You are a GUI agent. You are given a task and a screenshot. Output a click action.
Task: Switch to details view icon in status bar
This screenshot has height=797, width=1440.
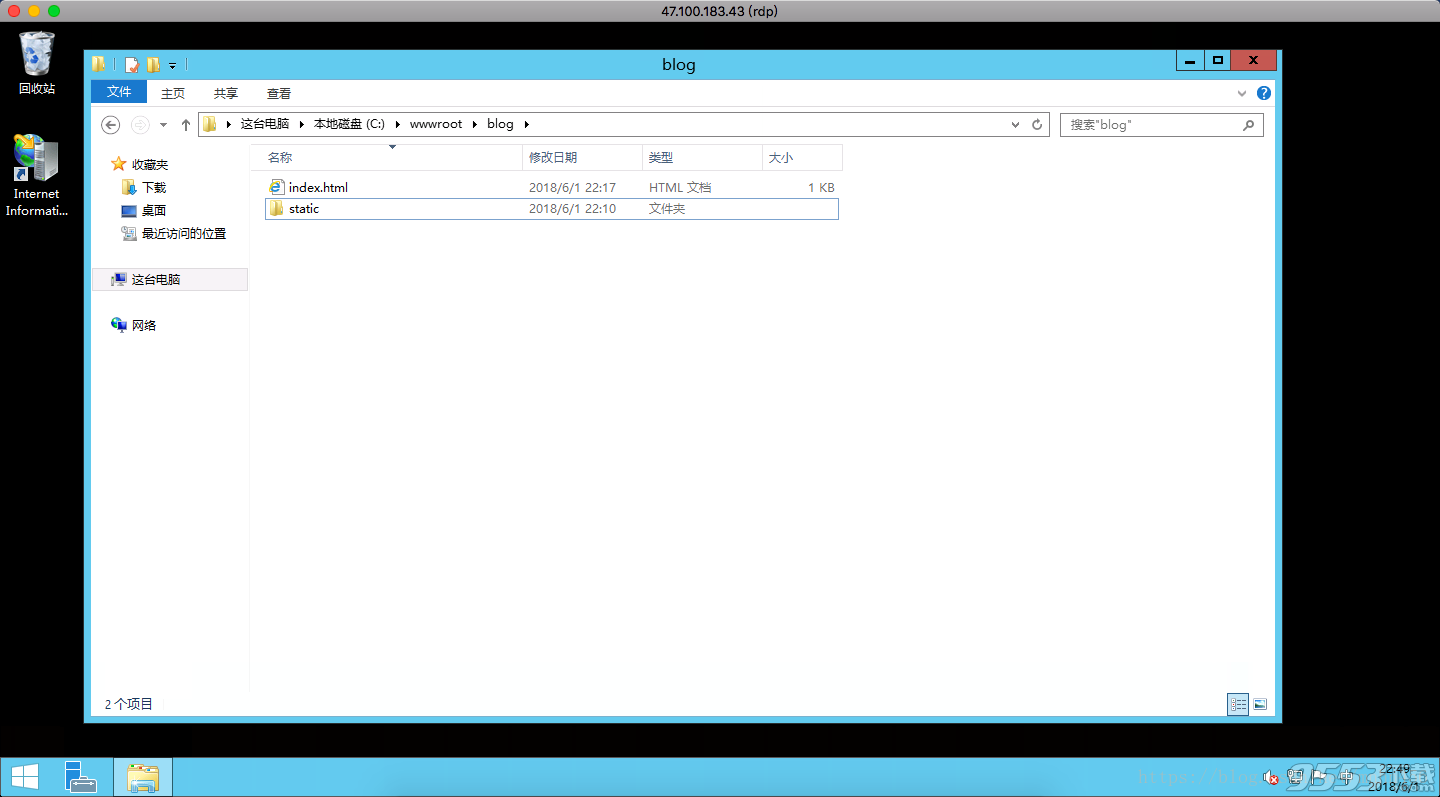tap(1238, 704)
